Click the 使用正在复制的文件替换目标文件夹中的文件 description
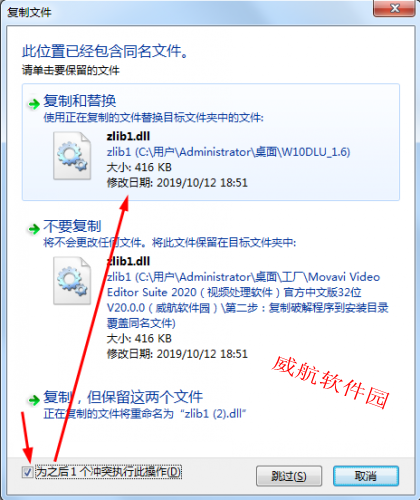Viewport: 420px width, 500px height. pos(153,117)
